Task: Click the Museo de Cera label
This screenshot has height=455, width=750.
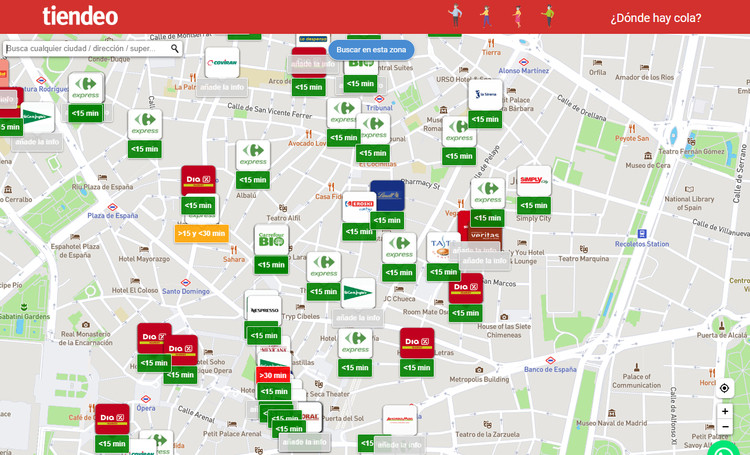Action: click(648, 166)
